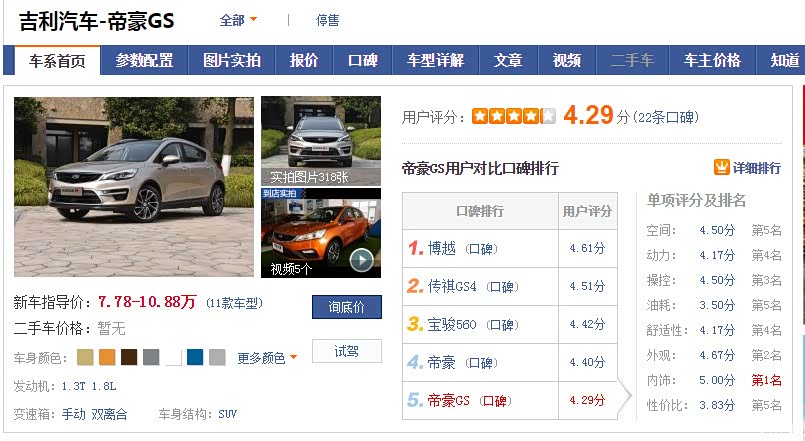Open the 博越 ranking link

[442, 248]
